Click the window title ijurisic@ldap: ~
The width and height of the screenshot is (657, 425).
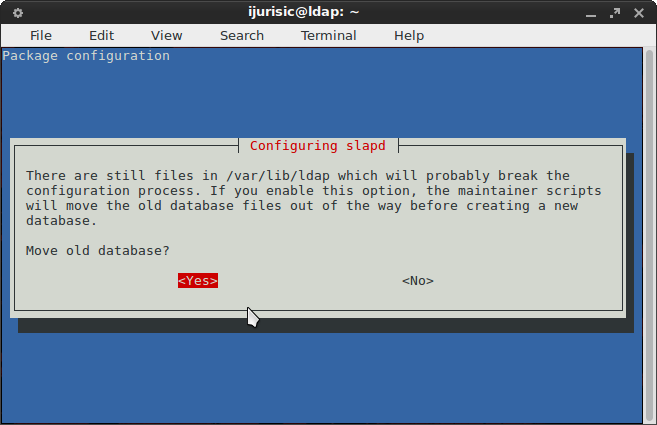[304, 12]
